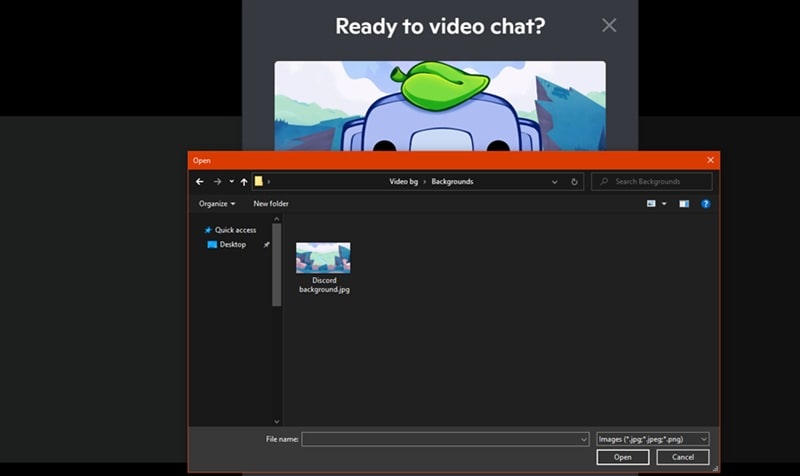
Task: Click the Cancel button
Action: pos(683,457)
